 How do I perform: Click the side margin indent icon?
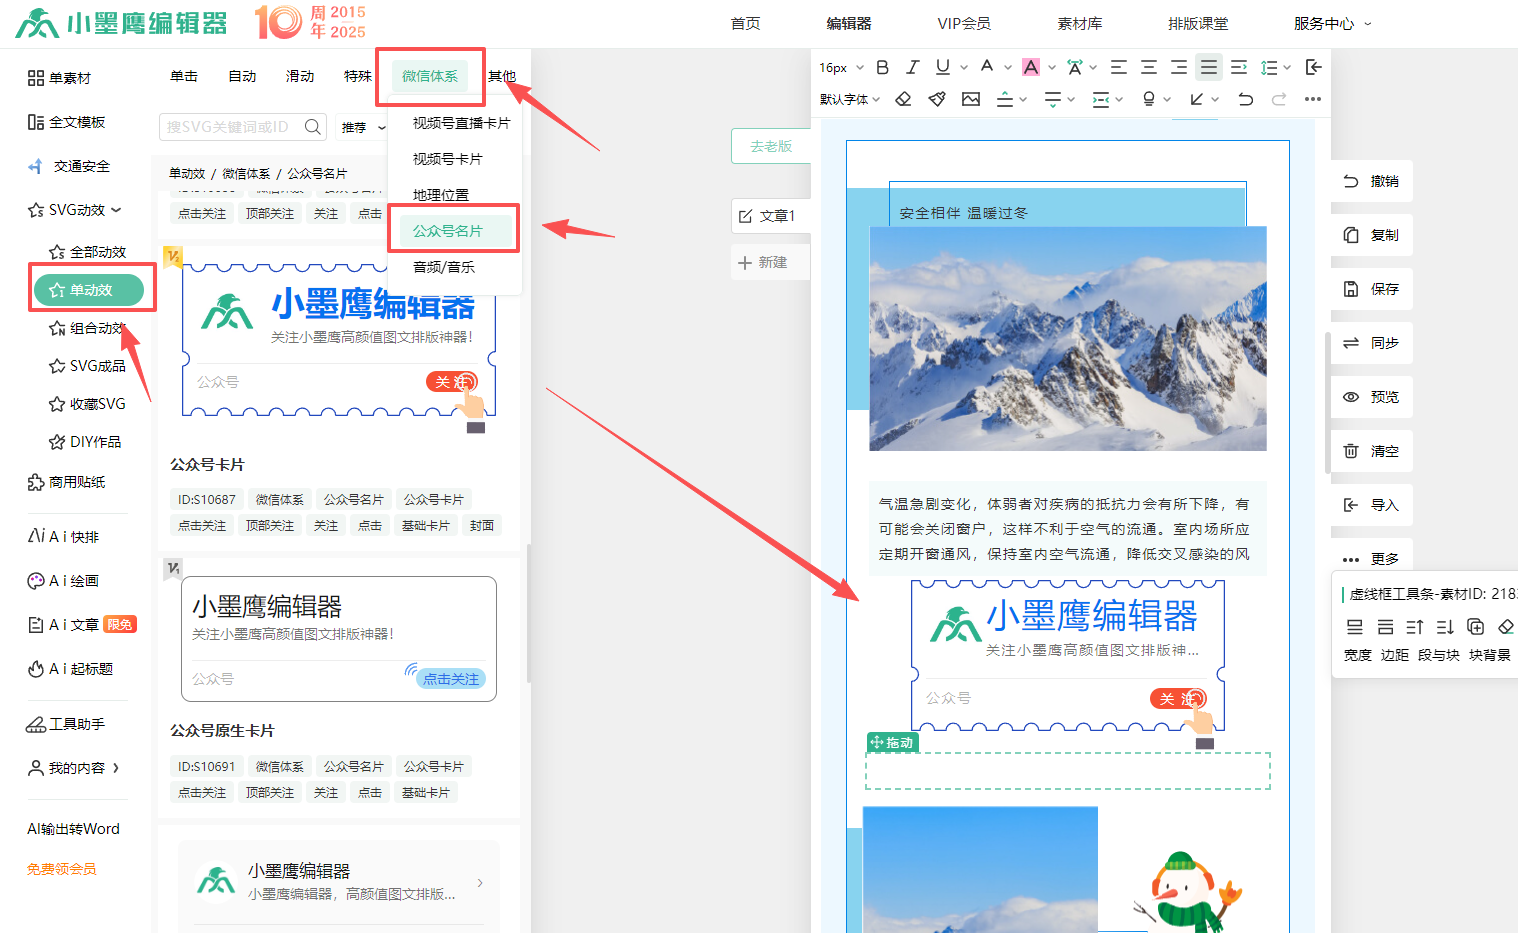[1101, 99]
